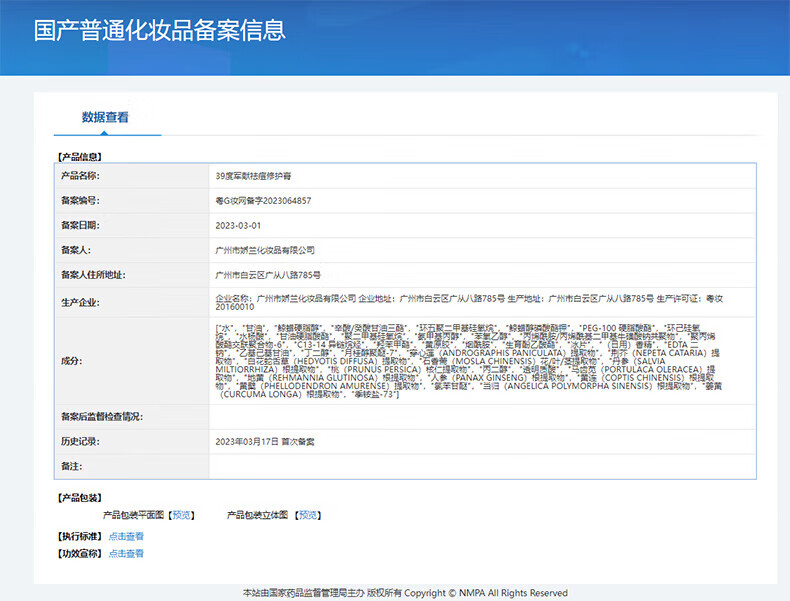Click the 备案人 label
The width and height of the screenshot is (790, 601).
coord(76,250)
